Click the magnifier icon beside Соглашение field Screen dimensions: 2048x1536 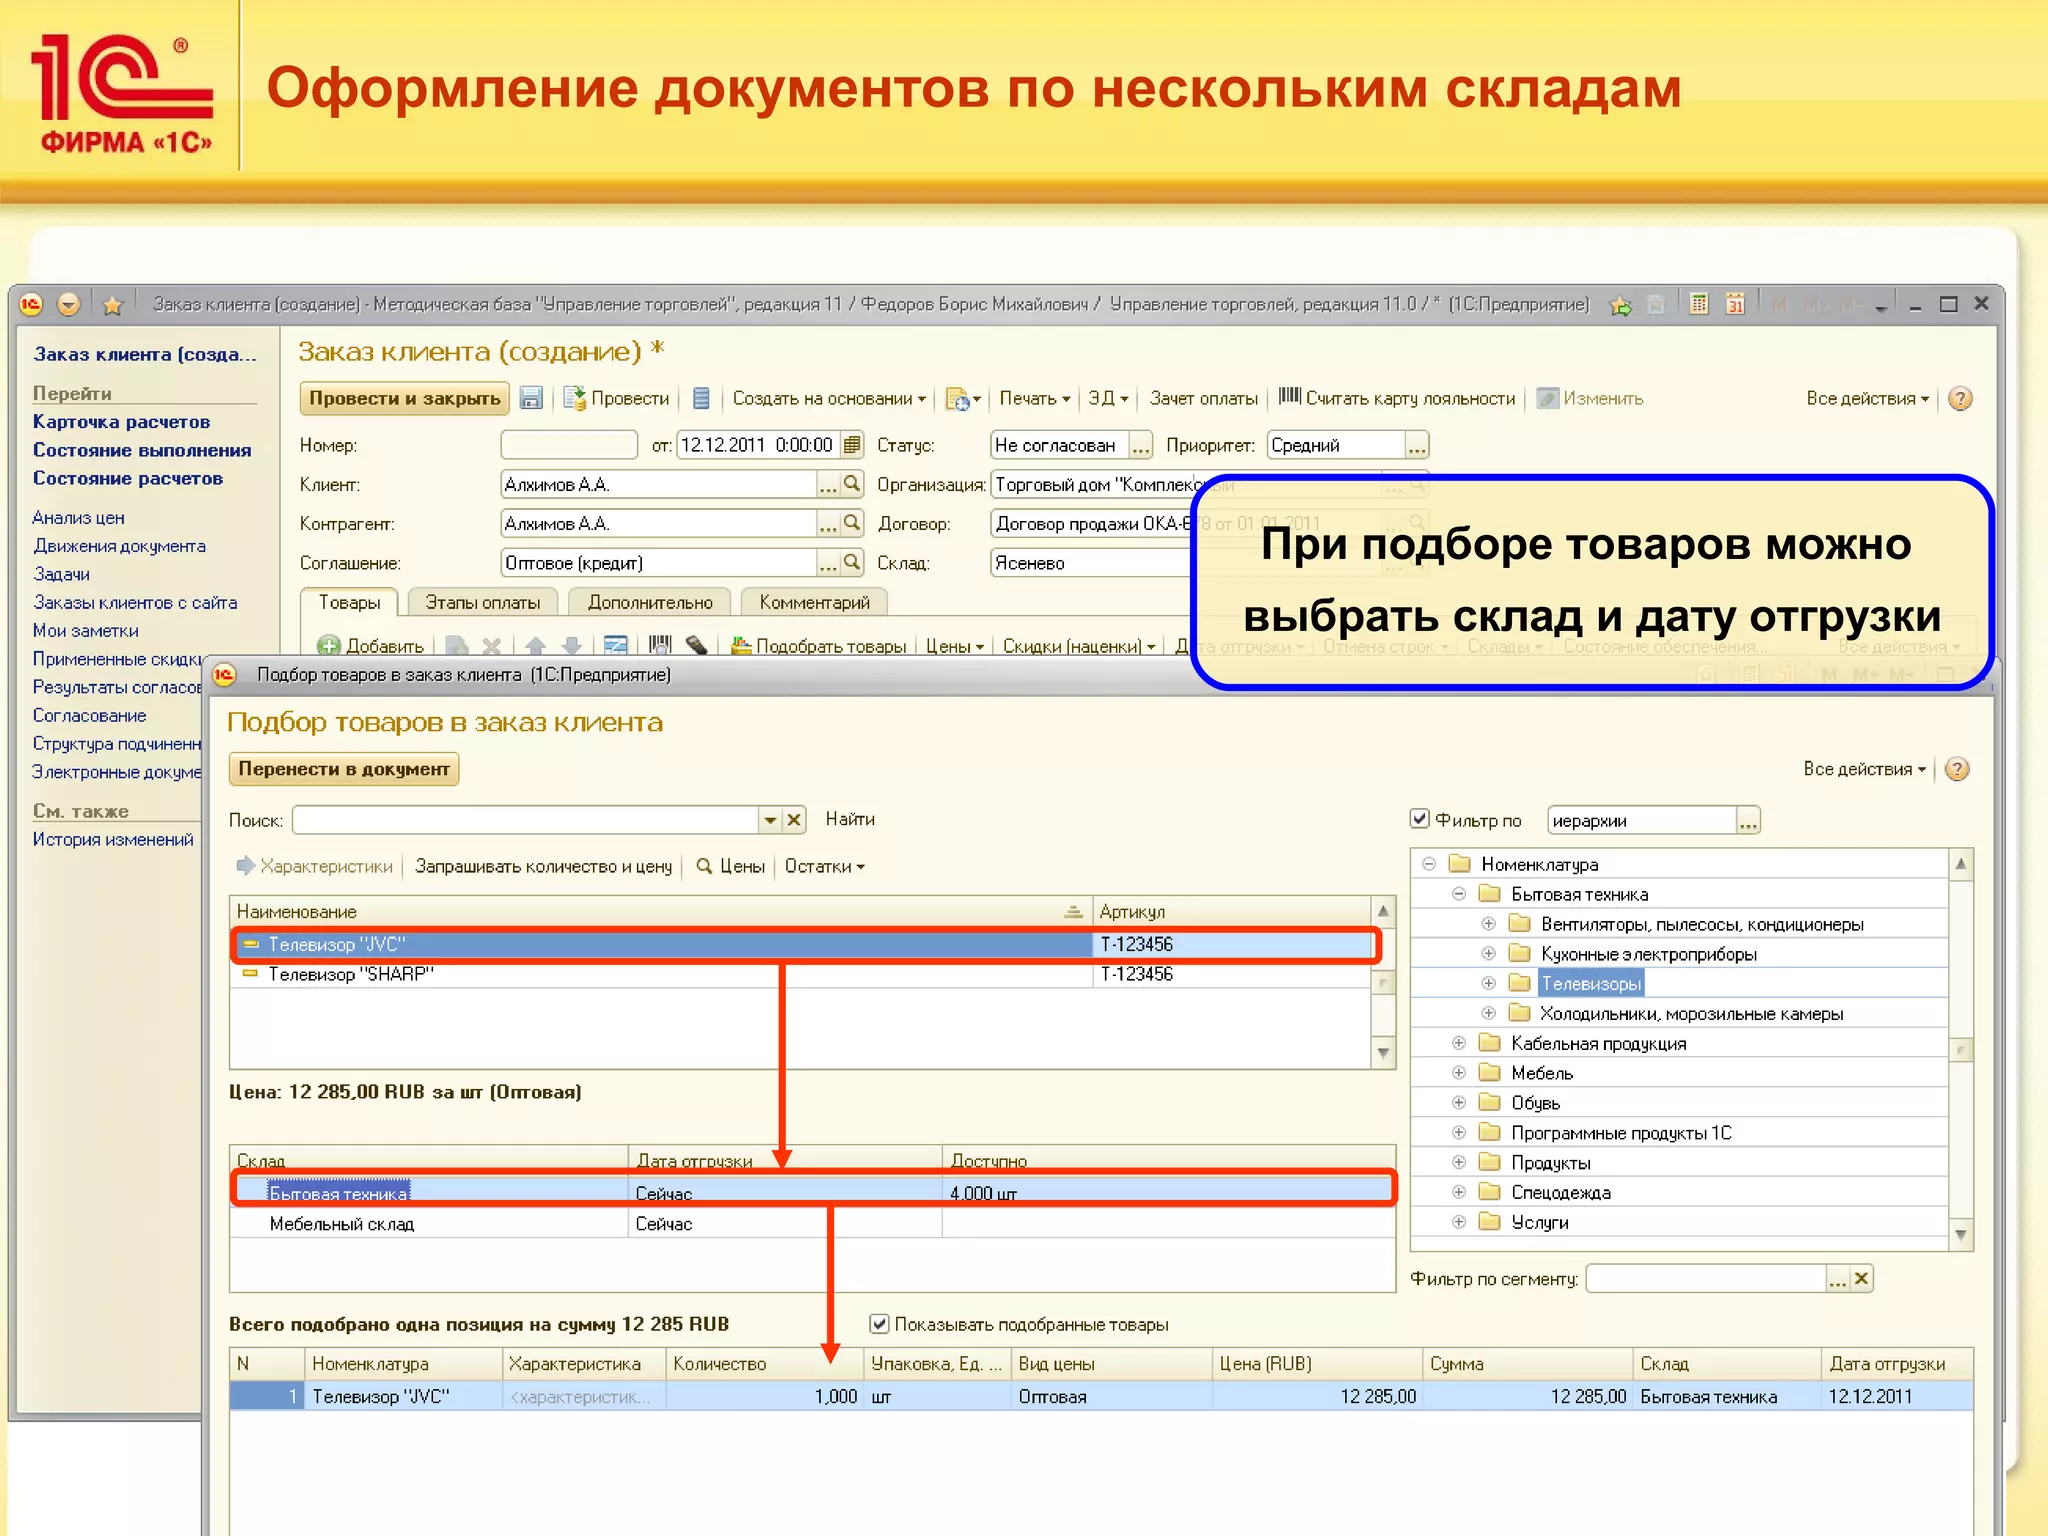click(x=852, y=562)
